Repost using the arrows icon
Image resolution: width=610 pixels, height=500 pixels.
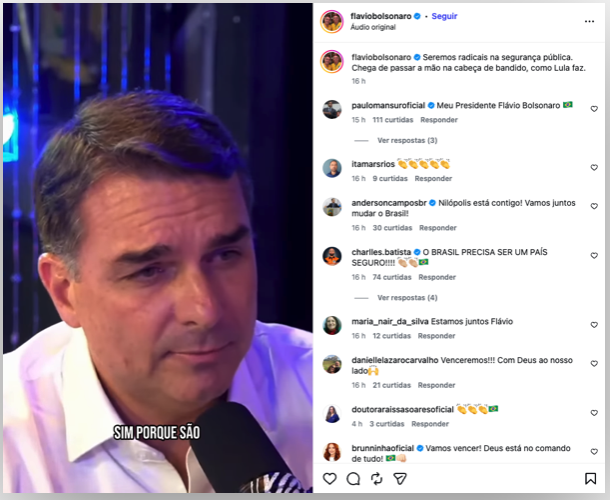tap(375, 479)
